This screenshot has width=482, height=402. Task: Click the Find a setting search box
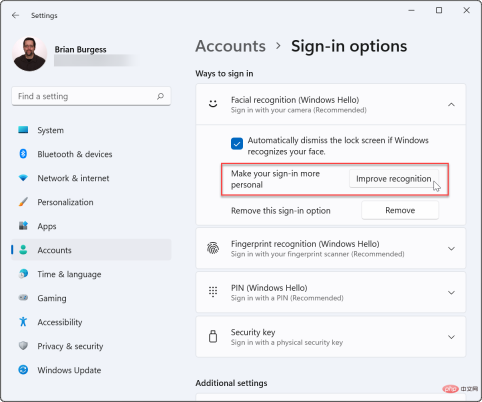tap(91, 96)
